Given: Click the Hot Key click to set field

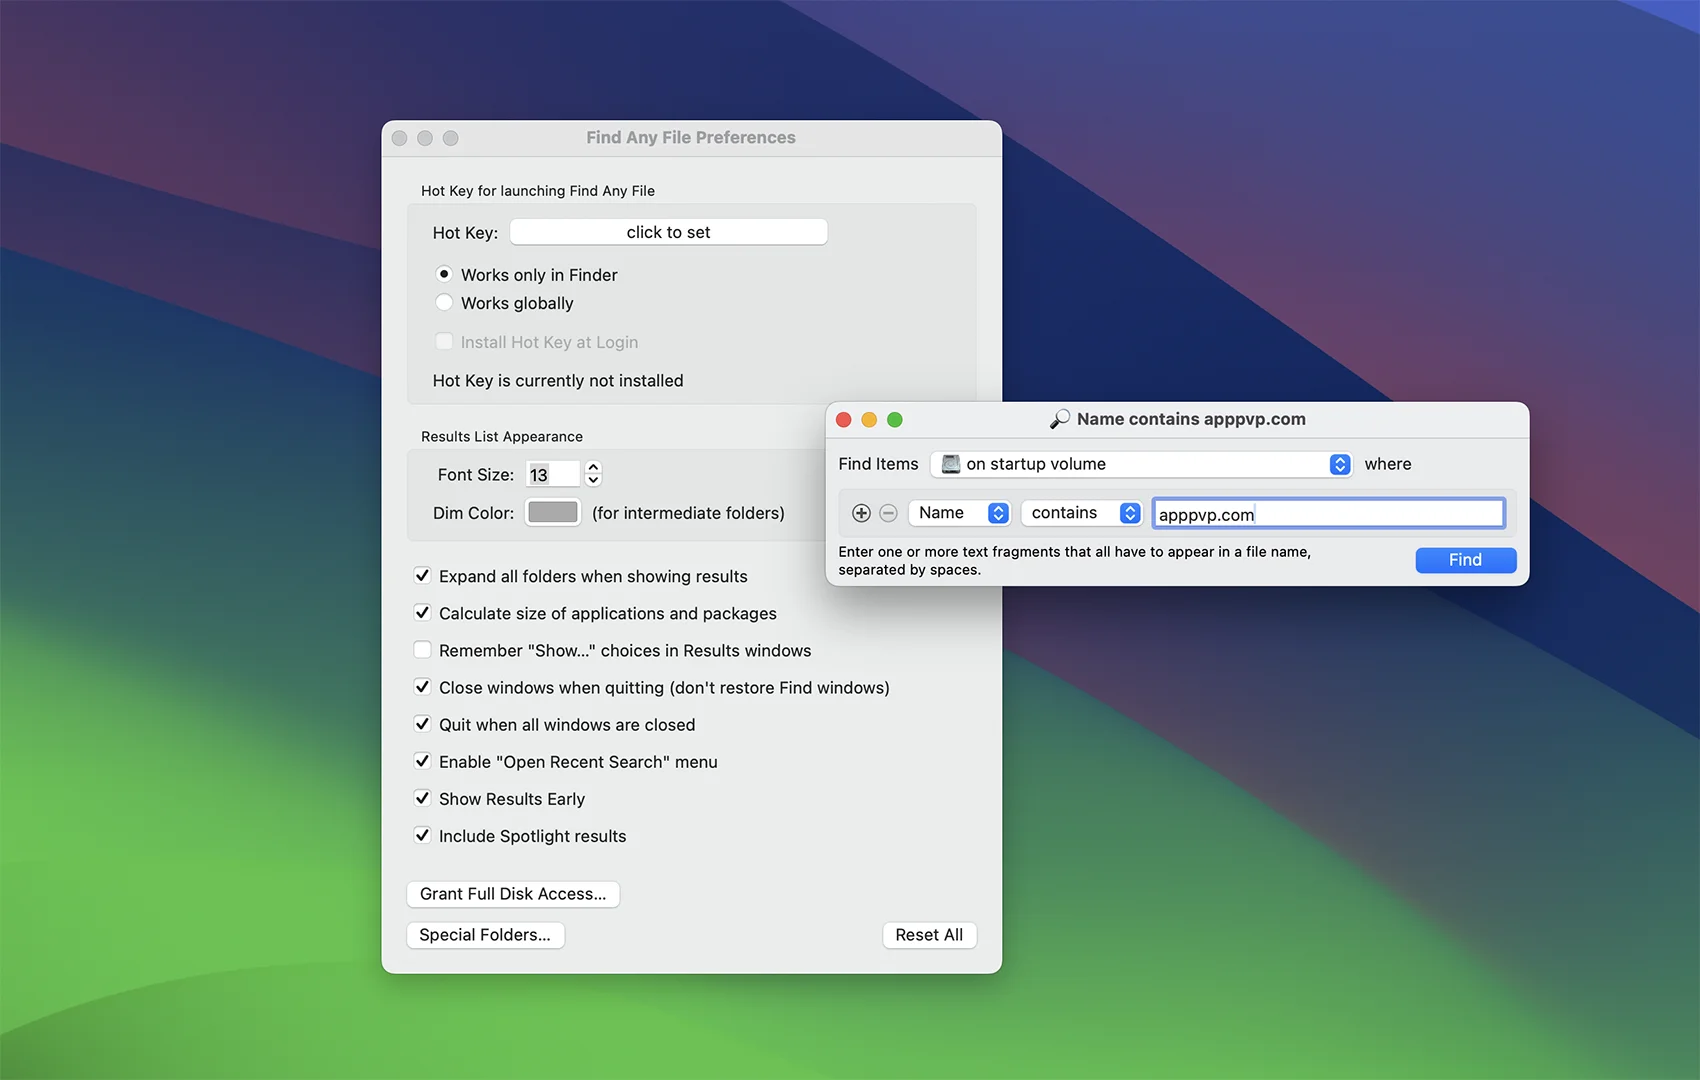Looking at the screenshot, I should click(668, 232).
